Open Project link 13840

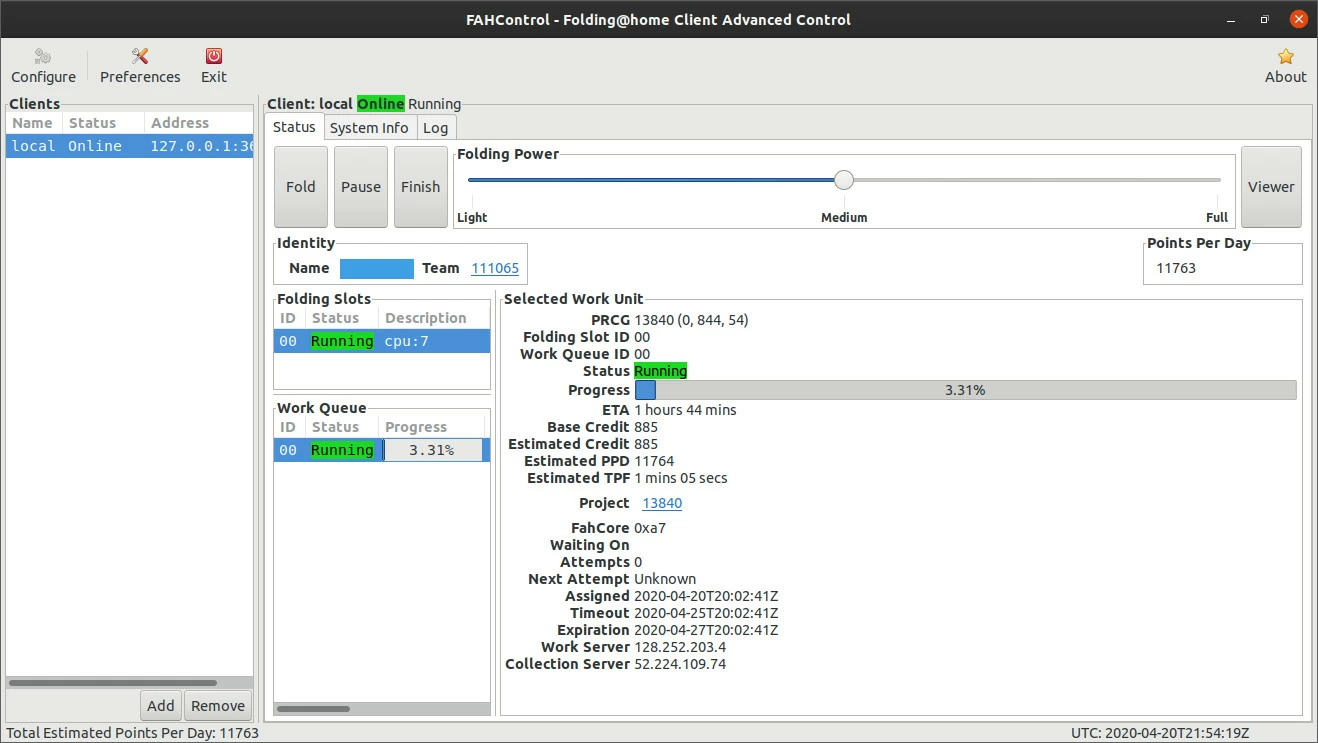662,503
